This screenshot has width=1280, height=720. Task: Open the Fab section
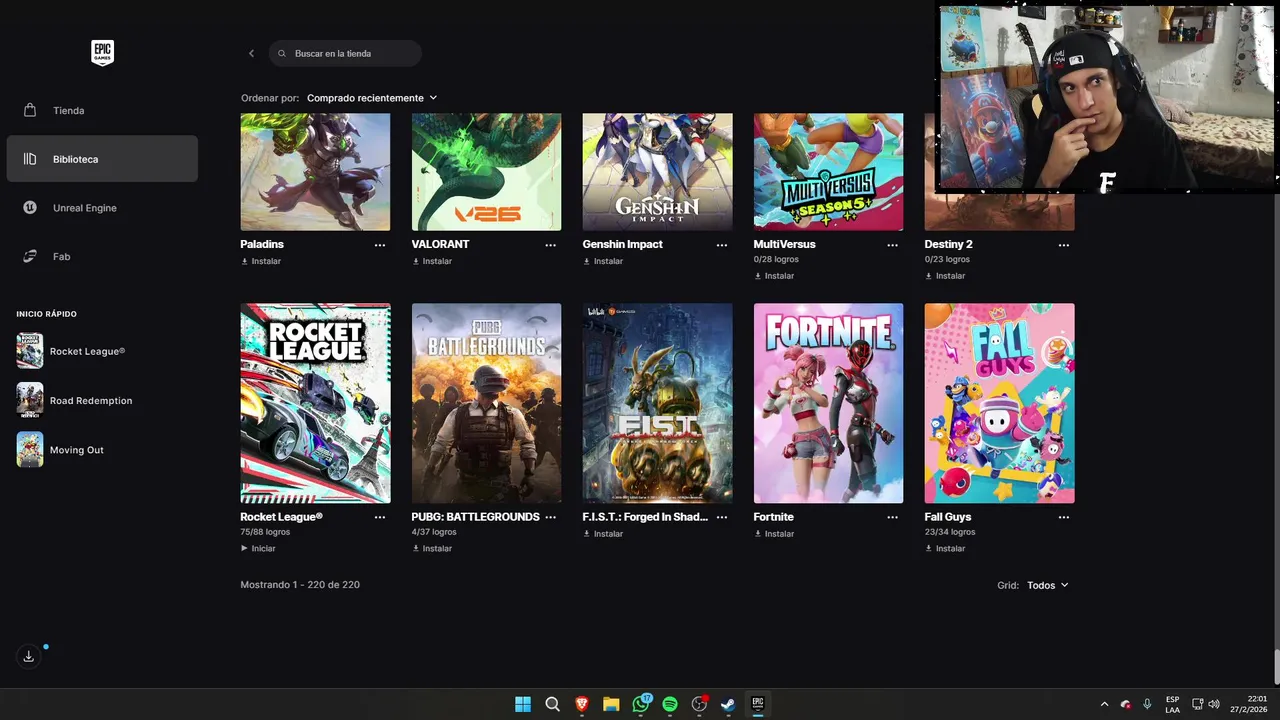pos(102,257)
